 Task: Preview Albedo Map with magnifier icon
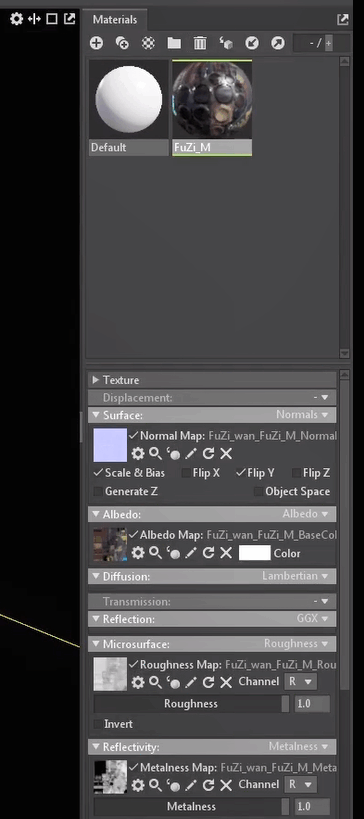(155, 553)
